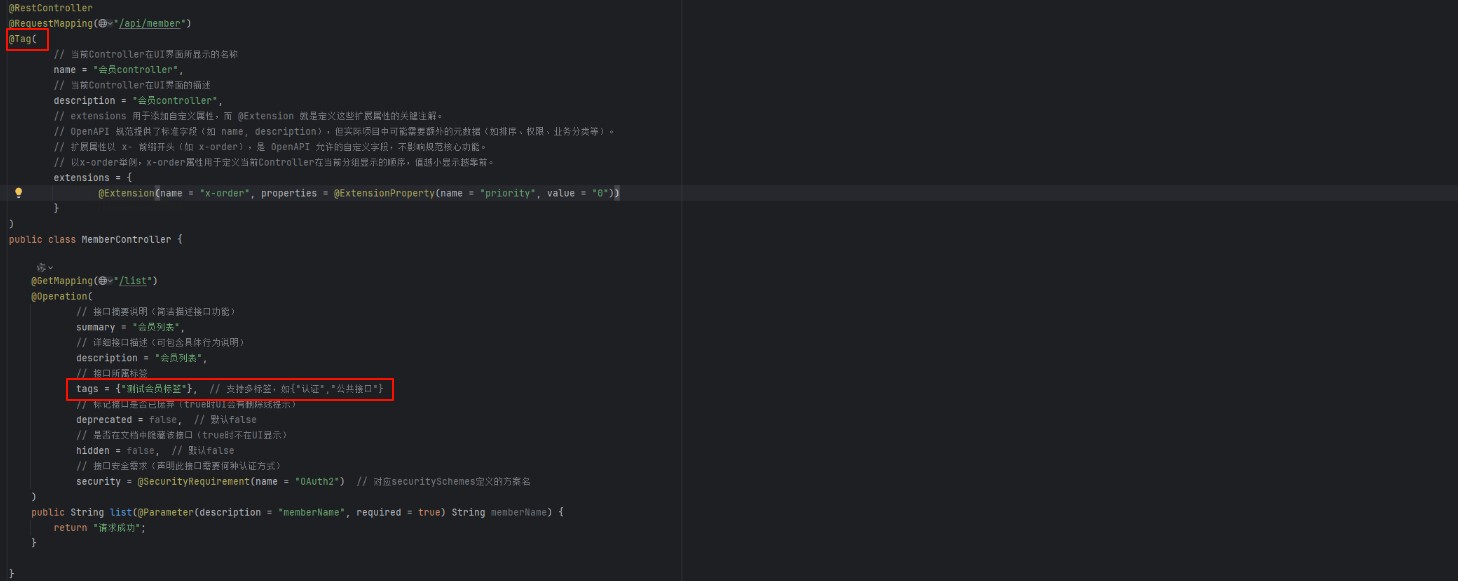Click the @Operation annotation name
Screen dimensions: 1458x581
56,296
